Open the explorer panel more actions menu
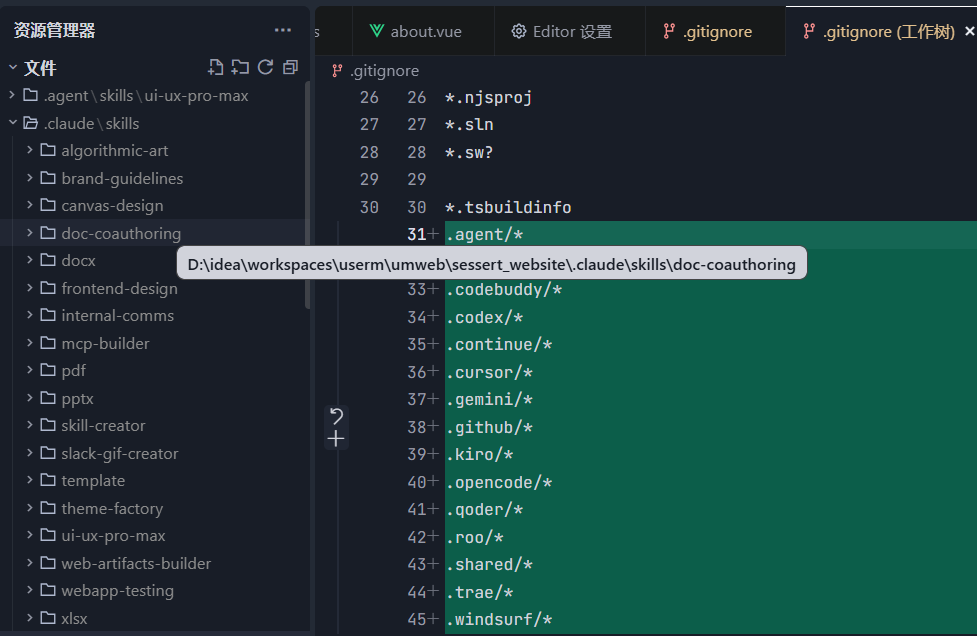Image resolution: width=977 pixels, height=636 pixels. (x=283, y=31)
